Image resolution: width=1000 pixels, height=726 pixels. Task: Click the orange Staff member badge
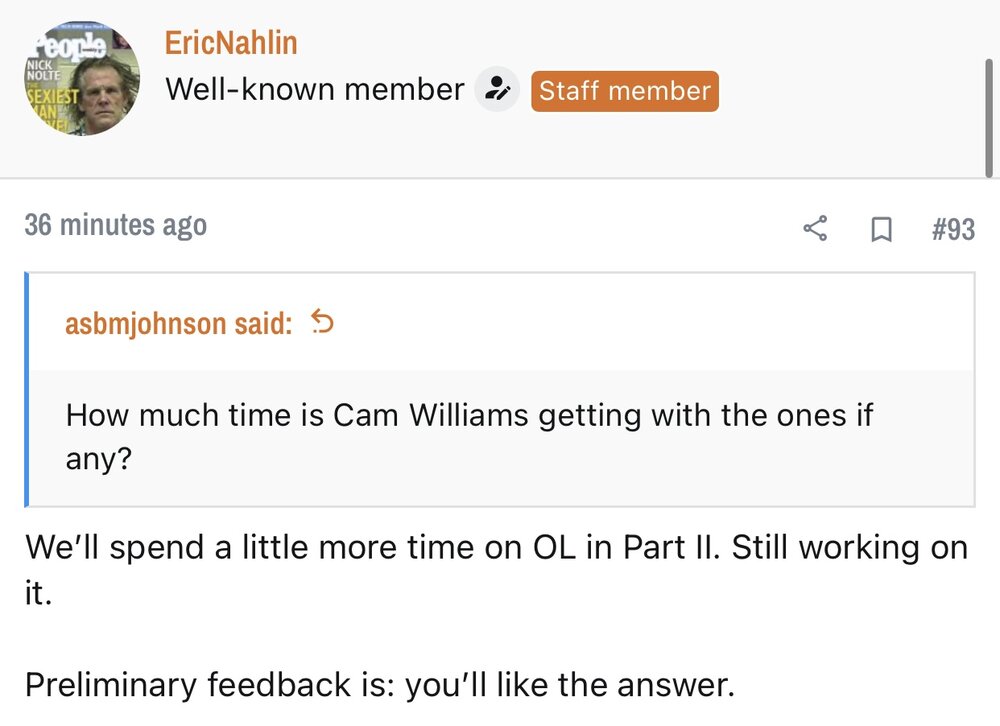(624, 91)
